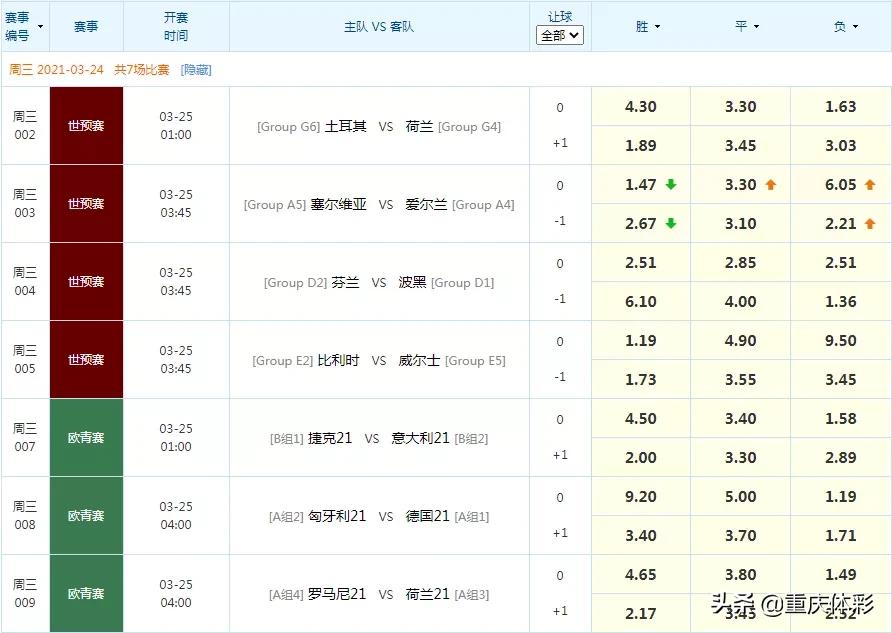The image size is (892, 633).
Task: Select win odds 4.65 for 罗马尼21
Action: 641,574
